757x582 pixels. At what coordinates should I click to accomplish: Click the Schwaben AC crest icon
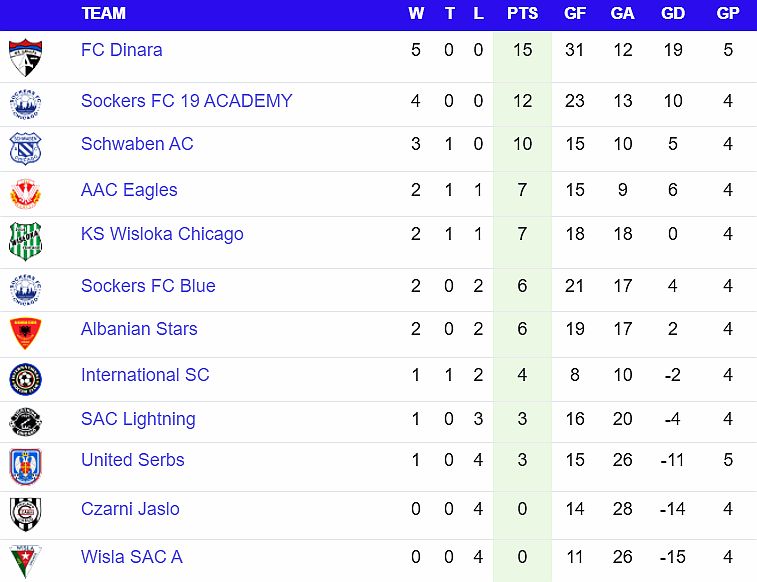(x=24, y=148)
